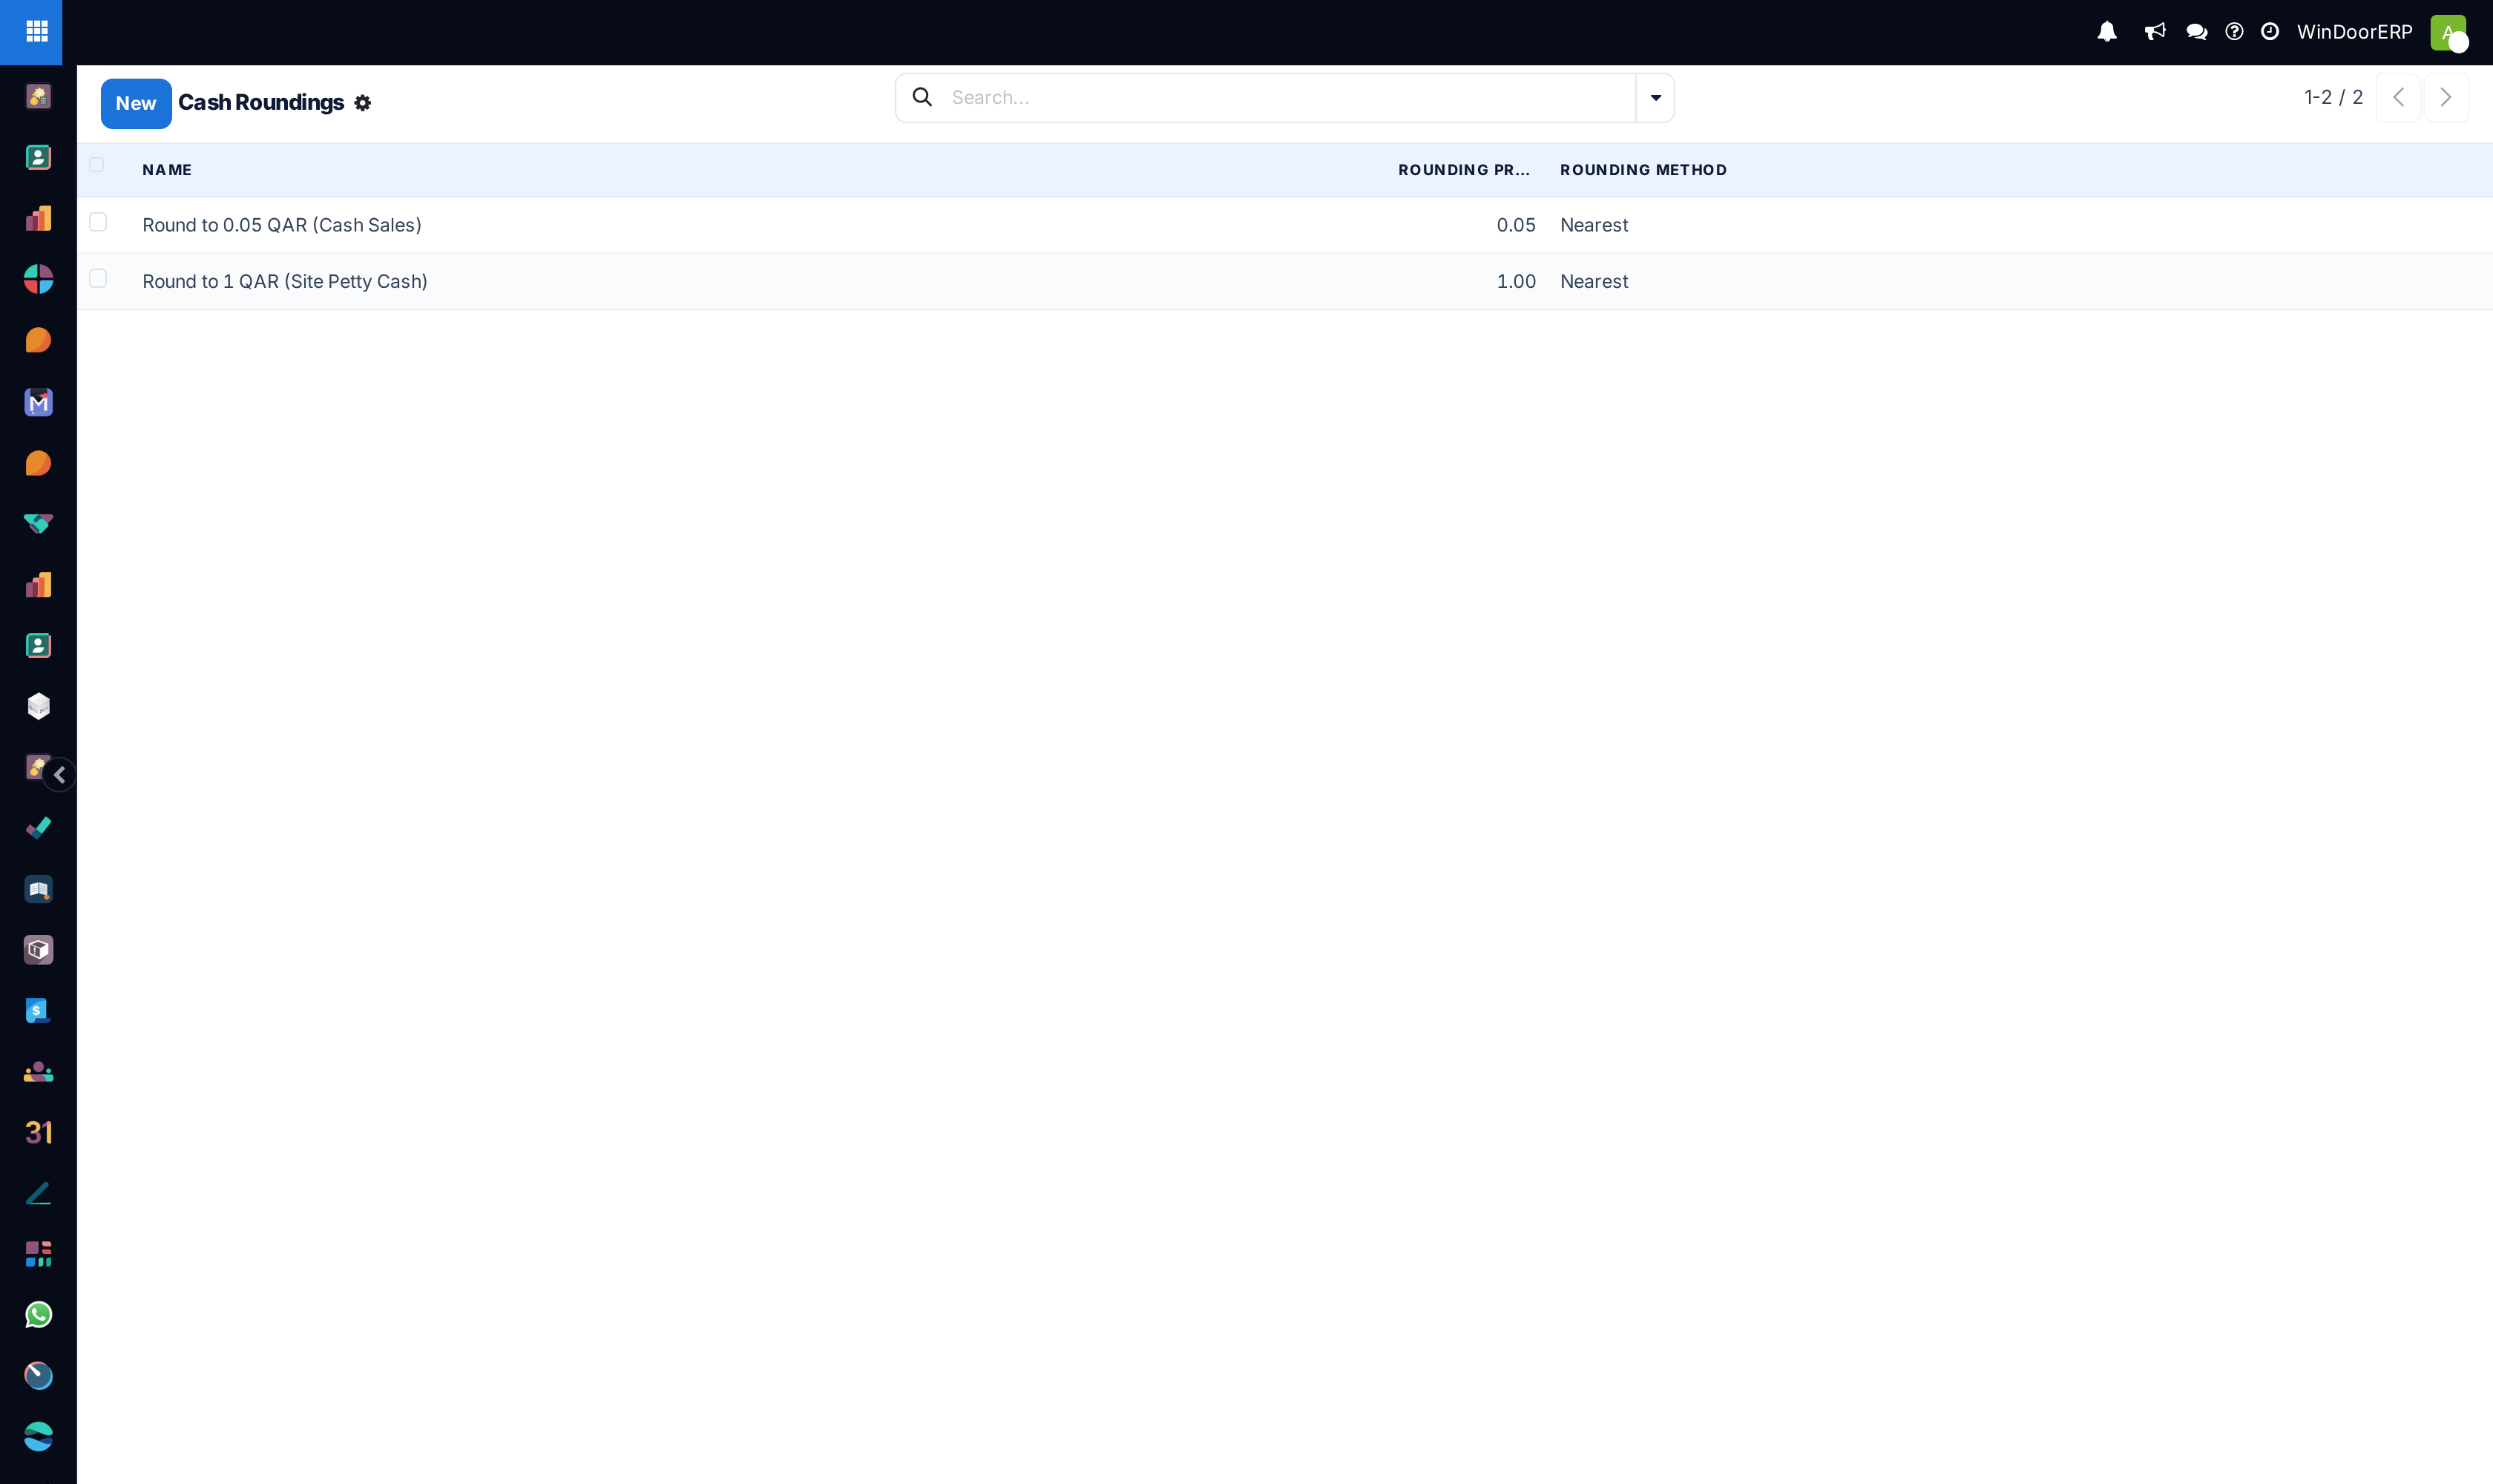The height and width of the screenshot is (1484, 2493).
Task: Open the clock activities icon
Action: pyautogui.click(x=2270, y=32)
